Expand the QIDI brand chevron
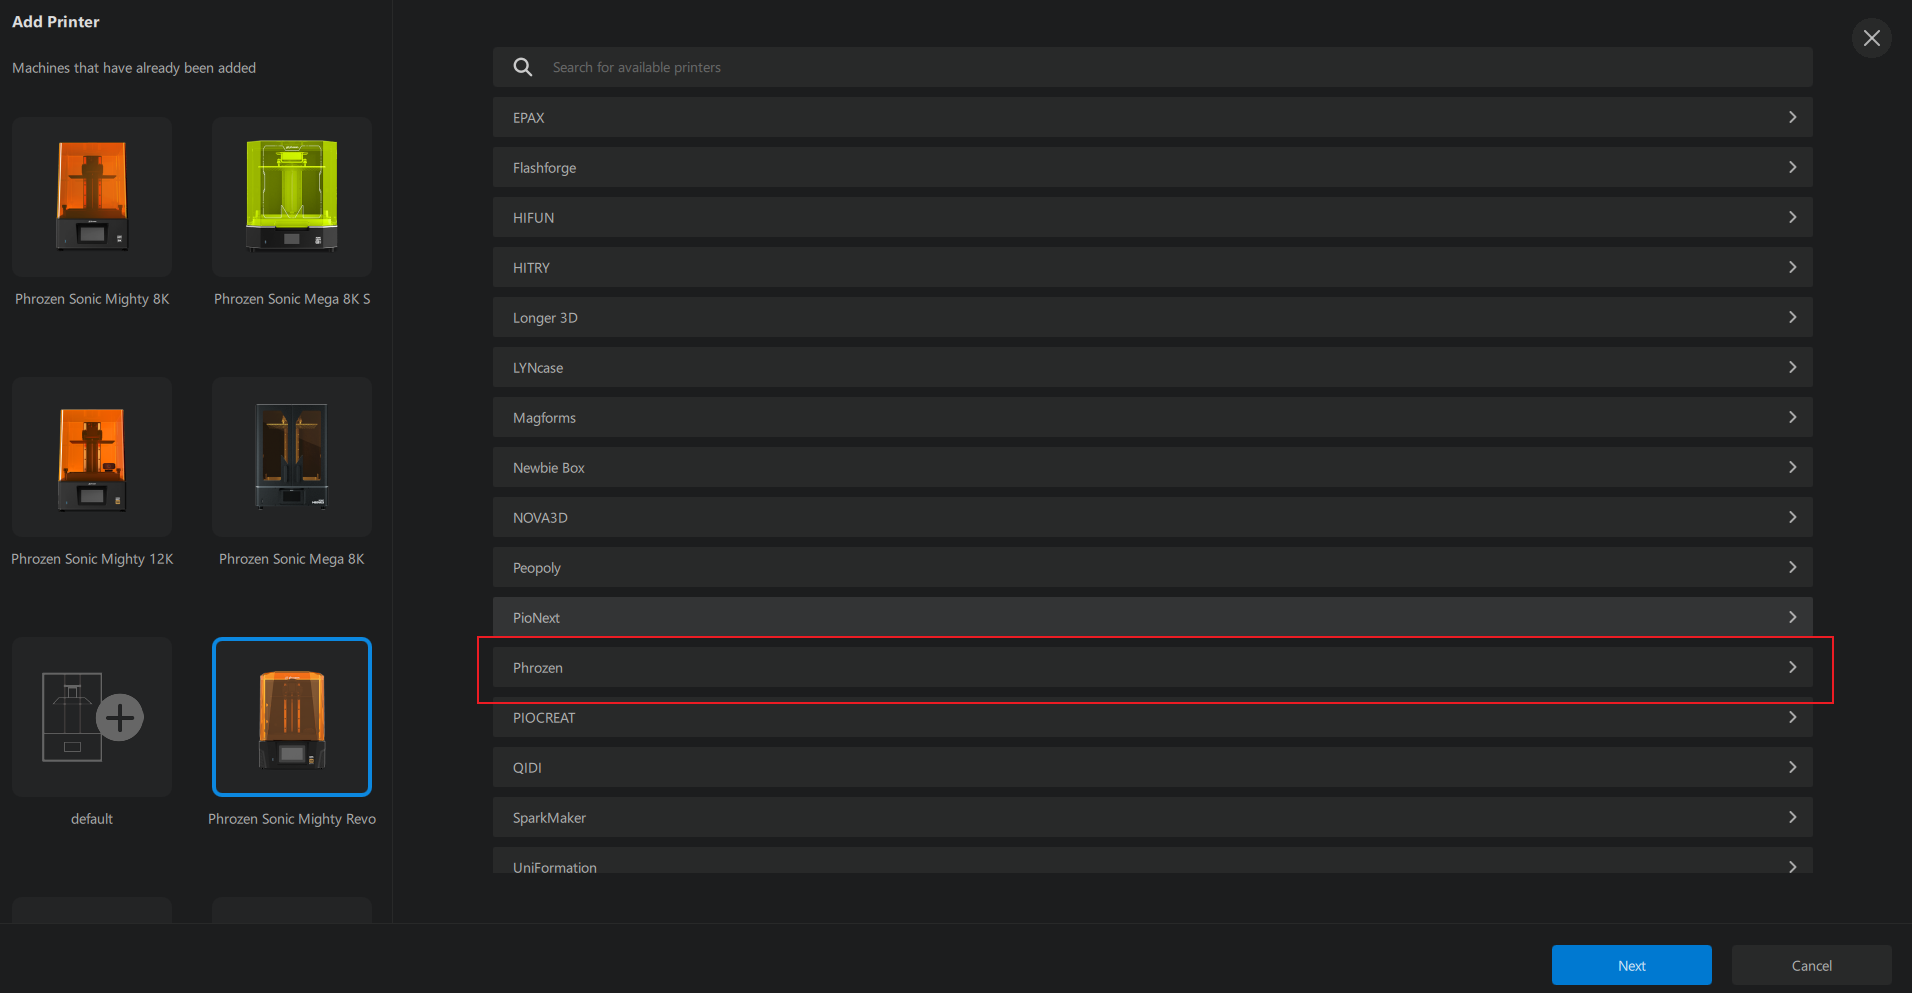 pos(1792,767)
